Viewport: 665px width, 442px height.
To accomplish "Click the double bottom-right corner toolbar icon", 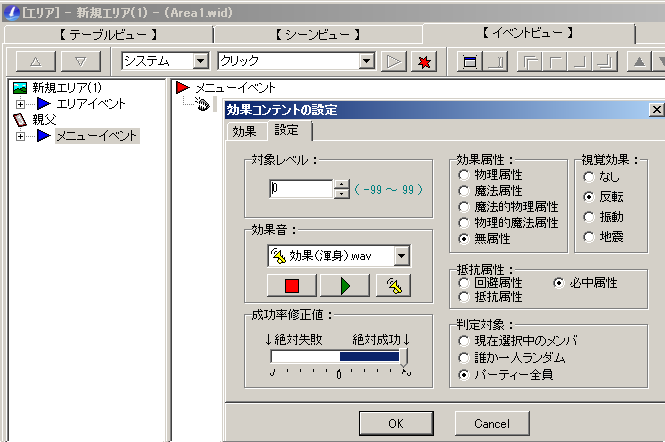I will 605,62.
